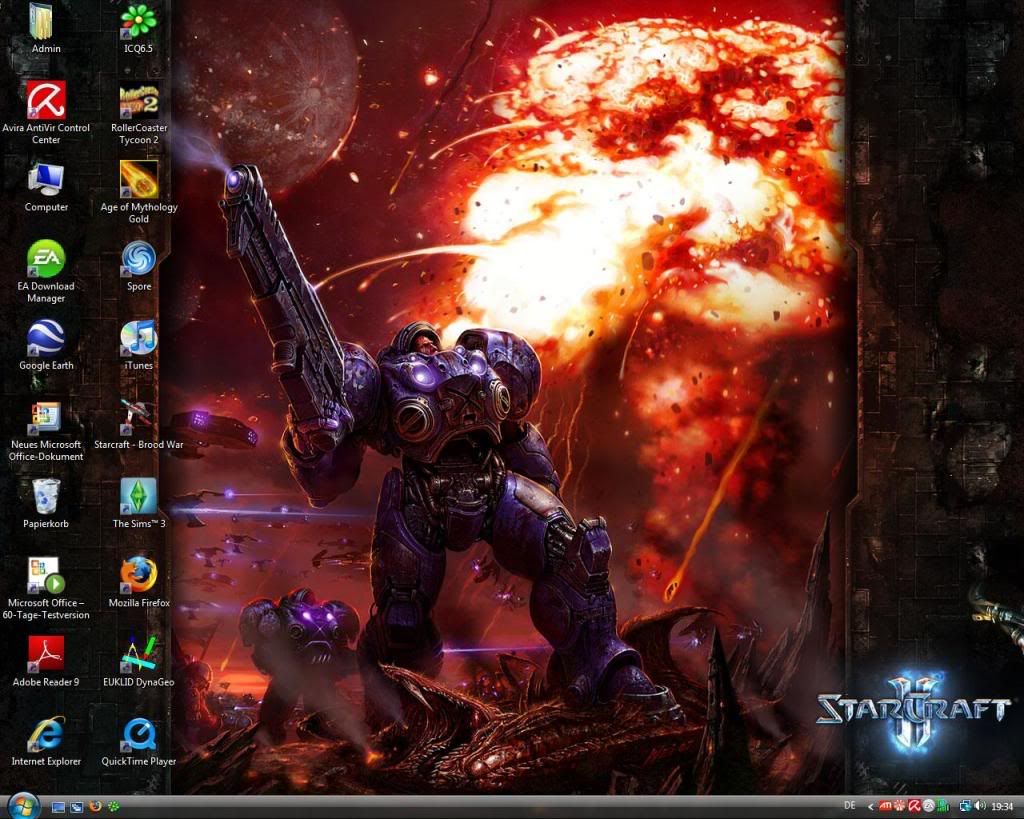
Task: Select the Age of Mythology Gold icon
Action: 138,180
